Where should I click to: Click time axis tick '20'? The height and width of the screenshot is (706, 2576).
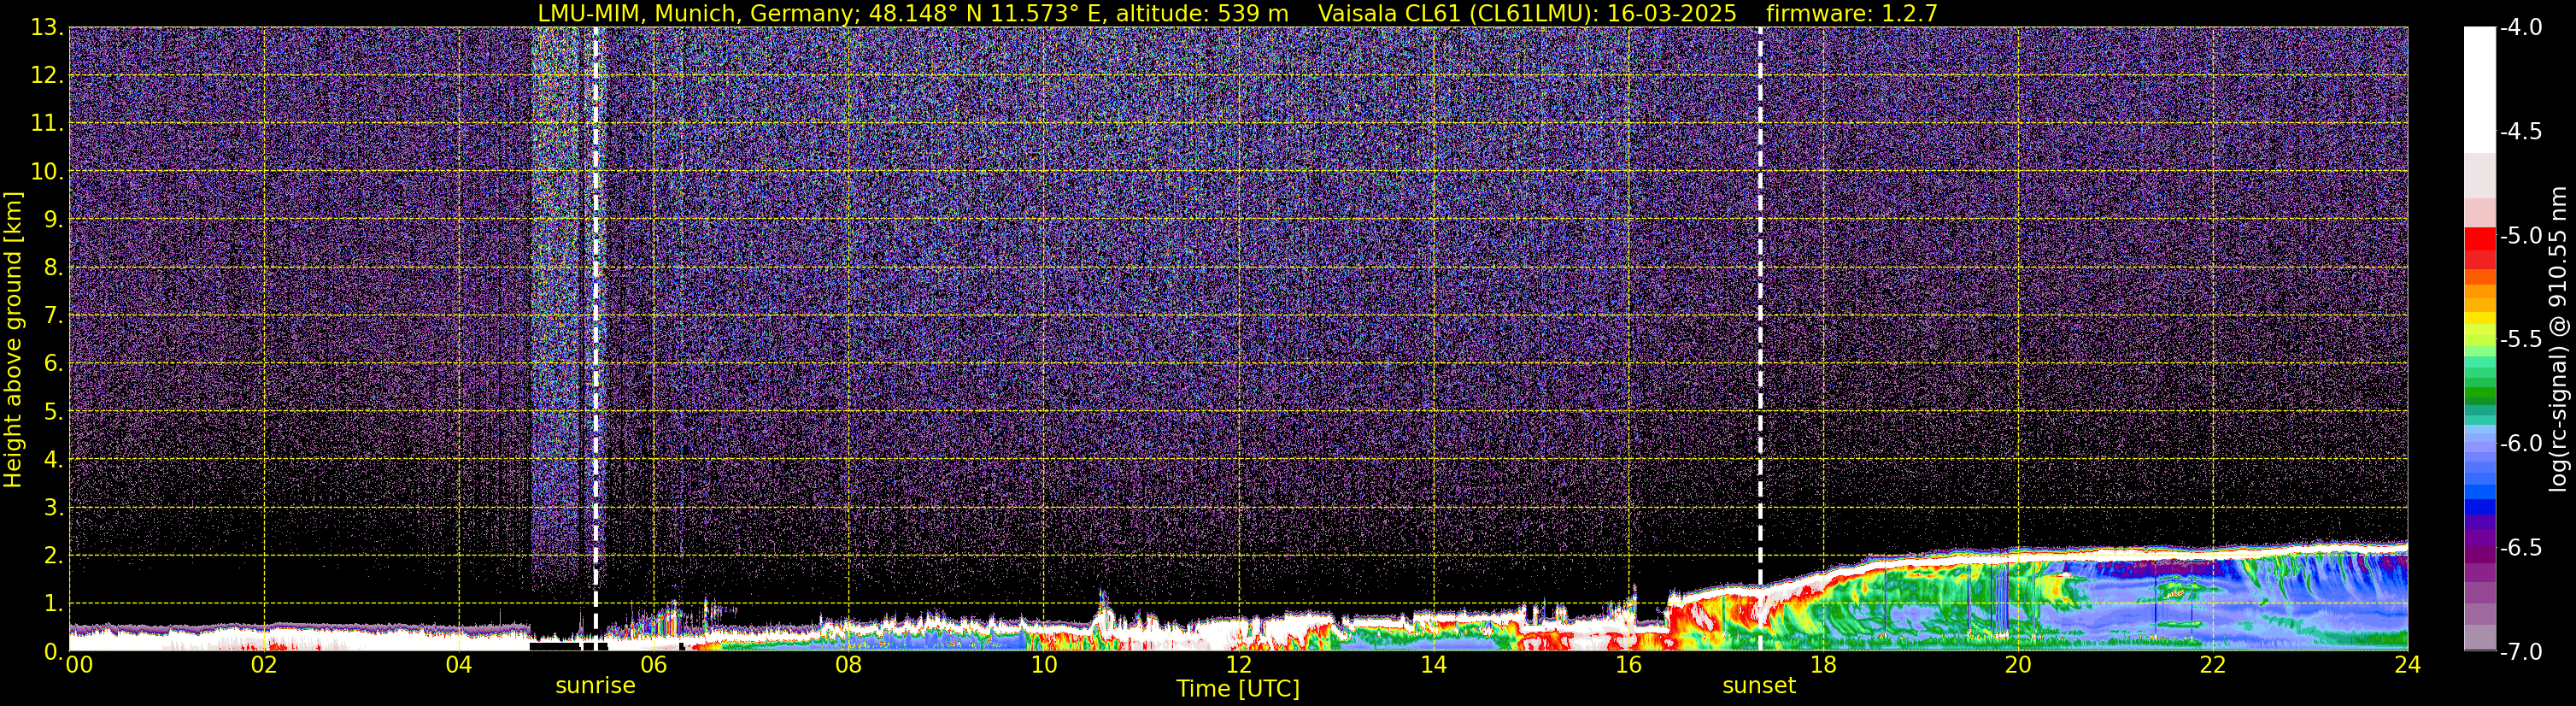(2019, 665)
